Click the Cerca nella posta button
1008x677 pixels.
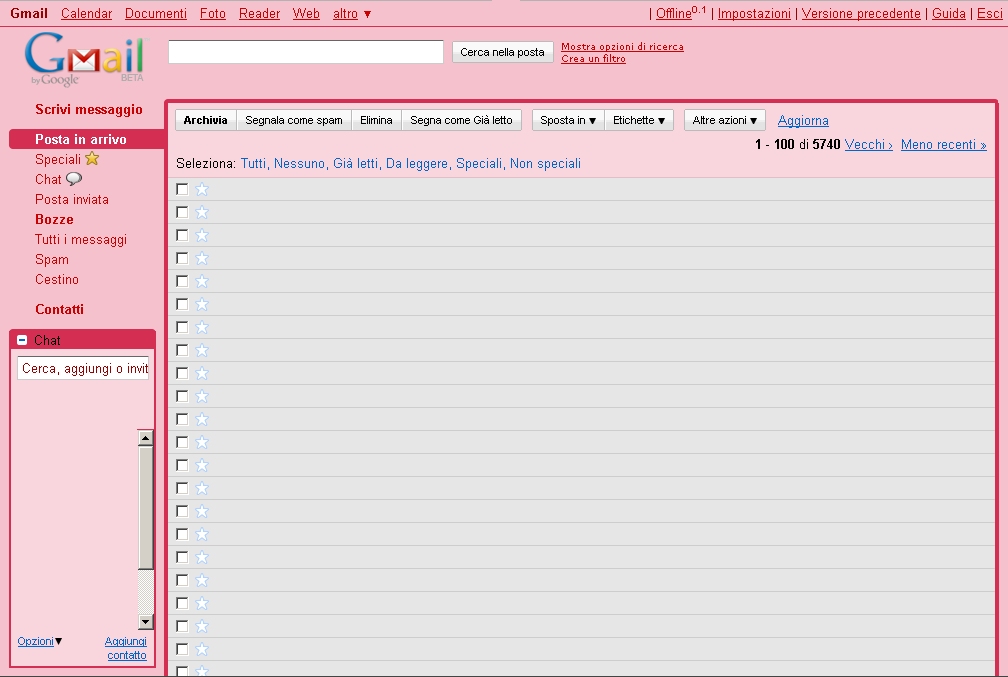[x=502, y=52]
